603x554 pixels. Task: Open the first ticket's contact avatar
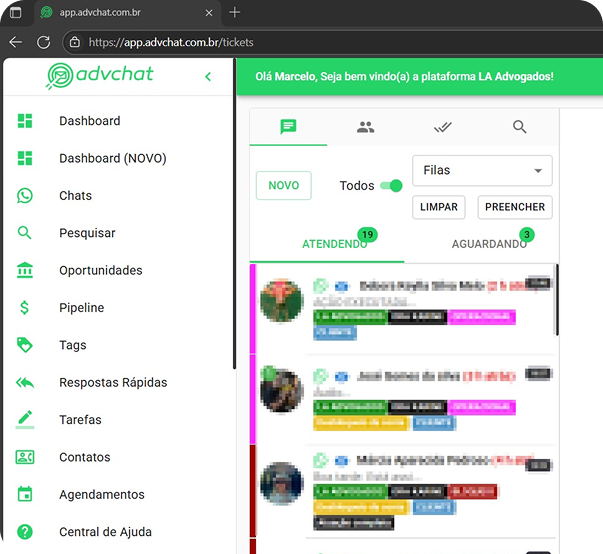[x=281, y=300]
